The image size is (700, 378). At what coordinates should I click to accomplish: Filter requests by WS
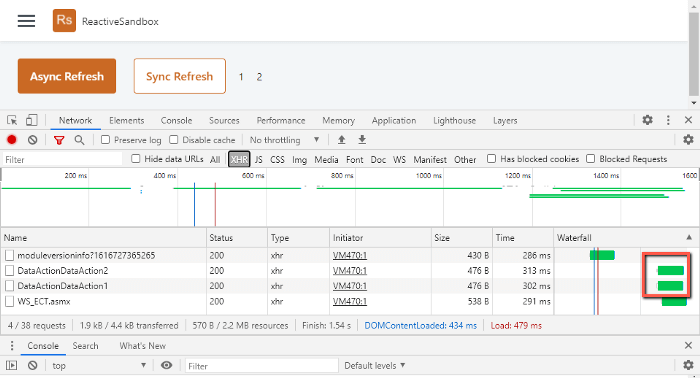pos(400,159)
